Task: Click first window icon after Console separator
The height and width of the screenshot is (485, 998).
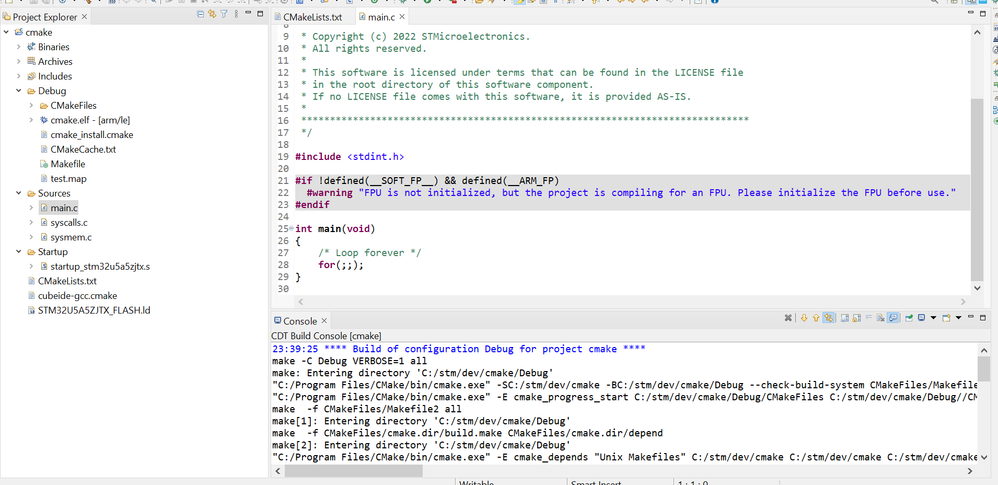Action: (x=845, y=318)
